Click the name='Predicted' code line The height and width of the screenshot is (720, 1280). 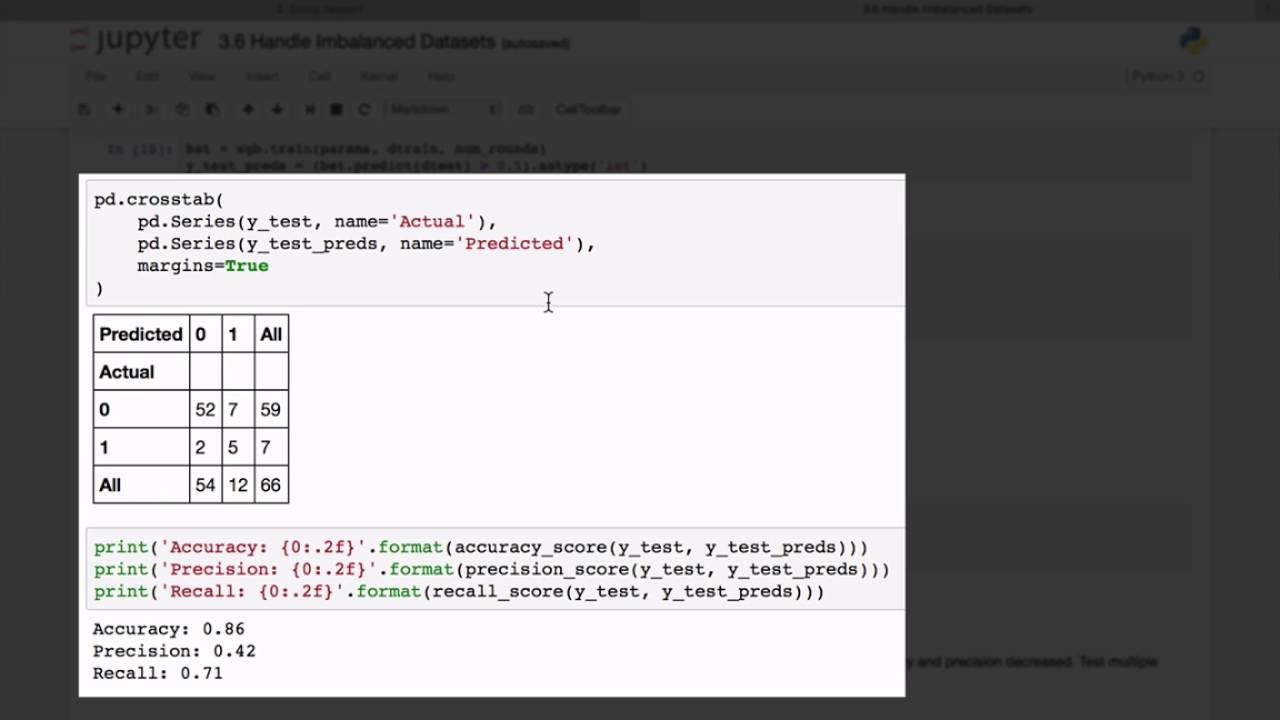point(366,243)
